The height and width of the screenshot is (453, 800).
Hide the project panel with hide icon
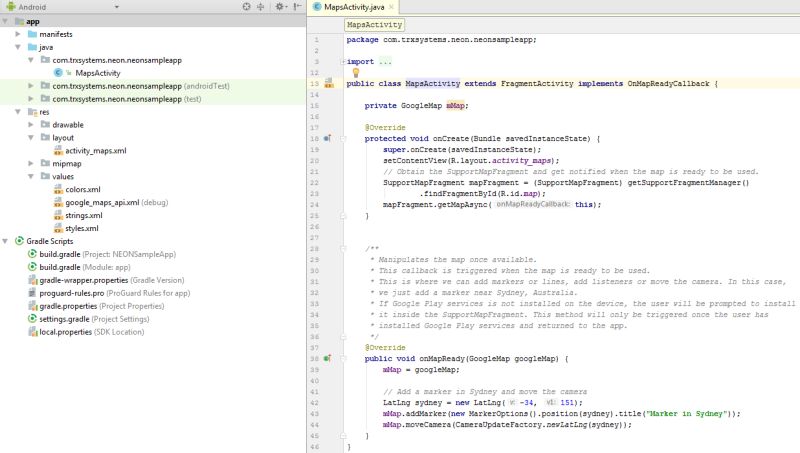[x=297, y=7]
